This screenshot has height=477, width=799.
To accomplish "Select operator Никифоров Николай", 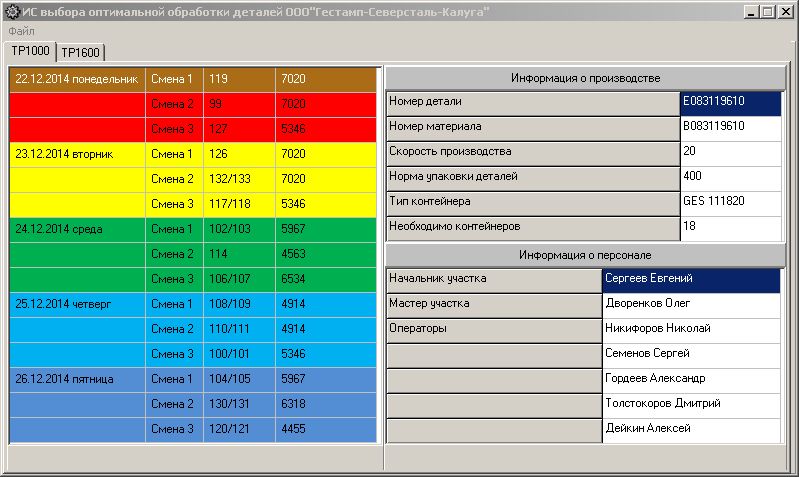I will pos(691,331).
